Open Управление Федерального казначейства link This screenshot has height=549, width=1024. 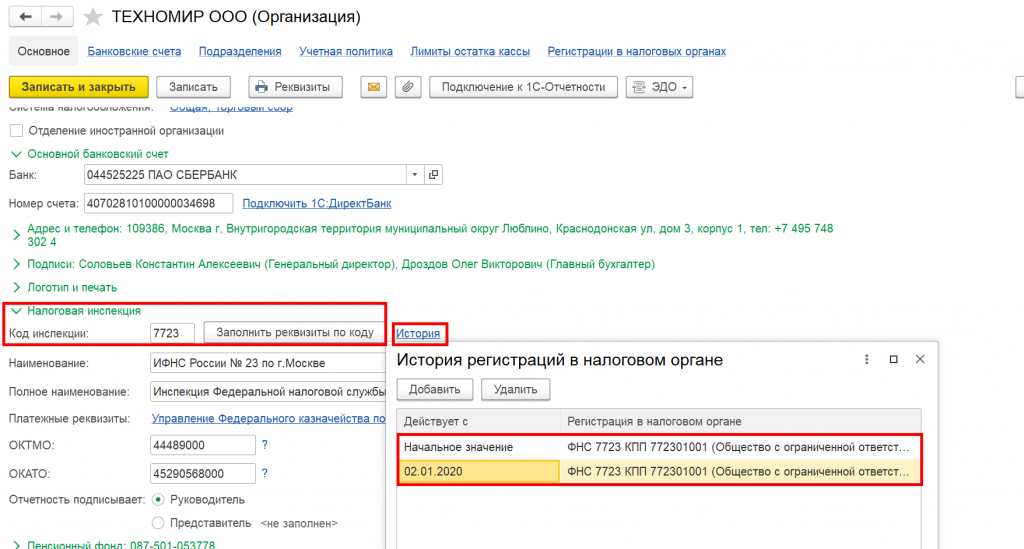tap(268, 418)
